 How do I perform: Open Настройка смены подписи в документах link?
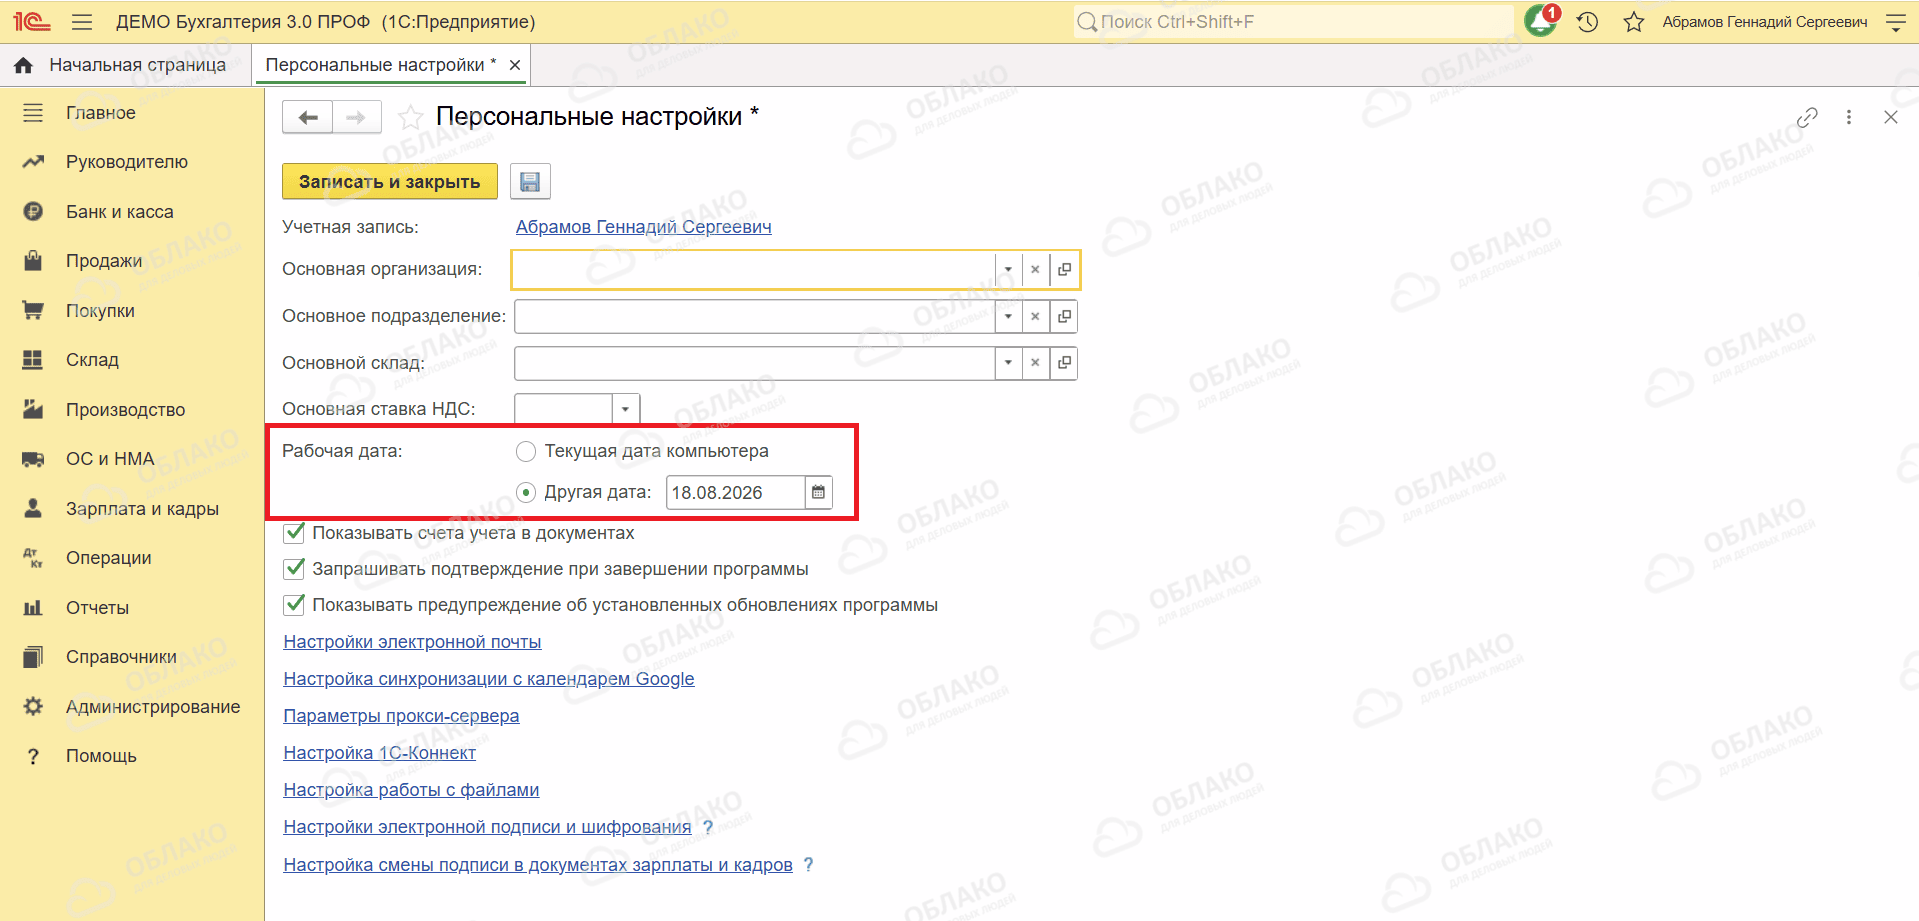point(538,865)
